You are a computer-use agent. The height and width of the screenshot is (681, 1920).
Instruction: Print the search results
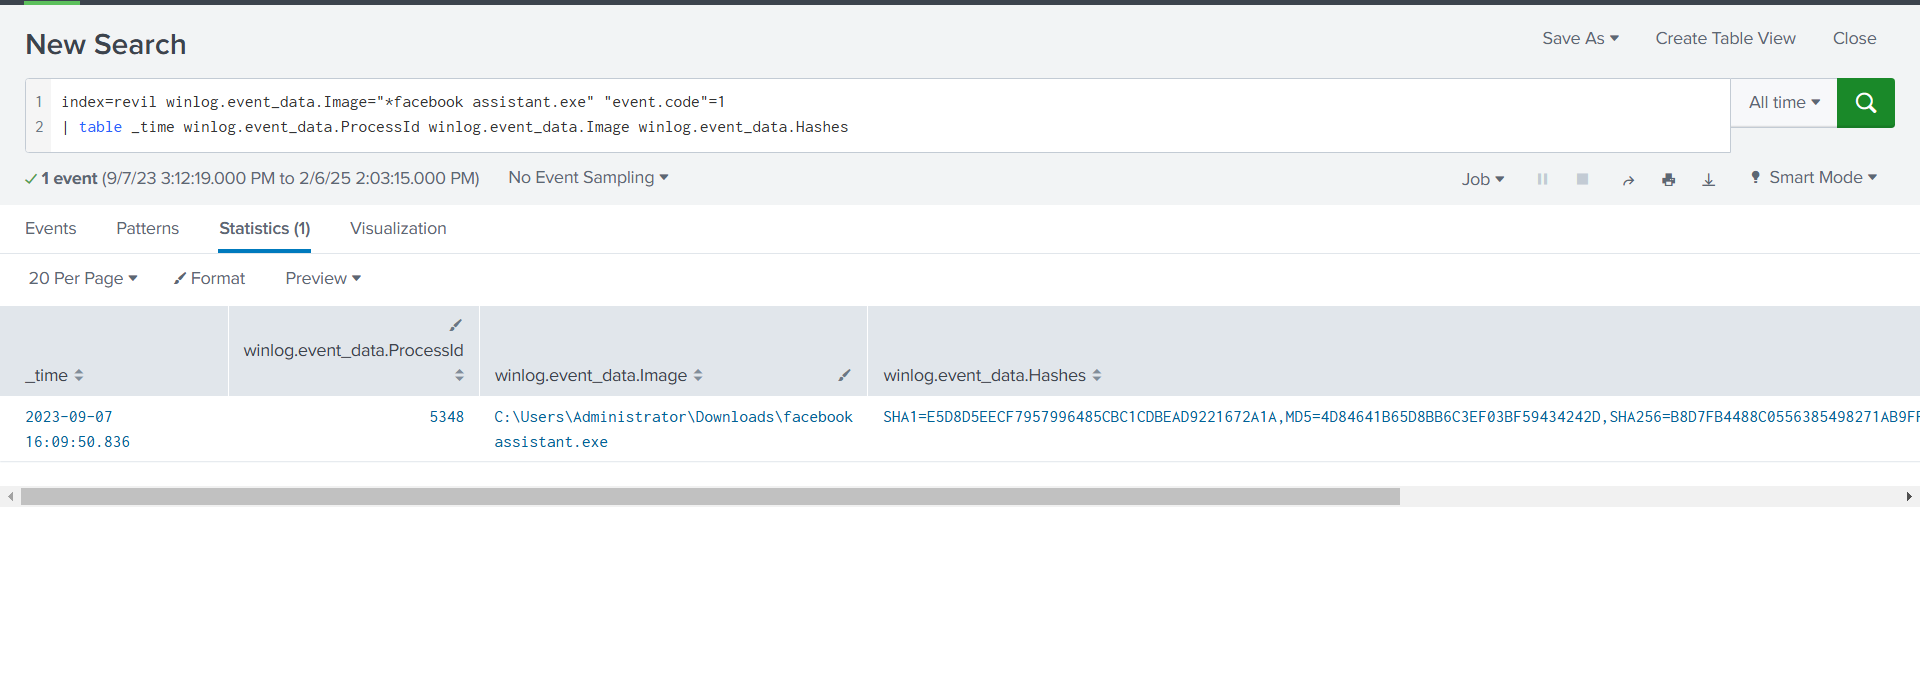(1668, 180)
